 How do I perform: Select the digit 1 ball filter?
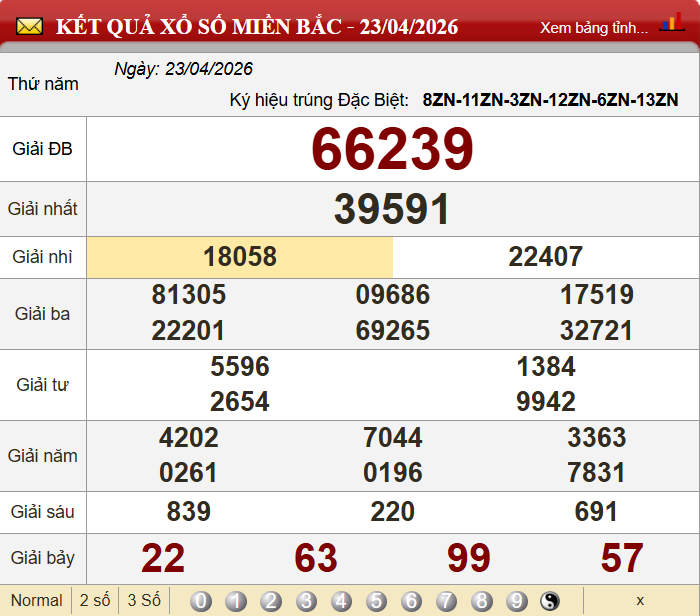(236, 601)
